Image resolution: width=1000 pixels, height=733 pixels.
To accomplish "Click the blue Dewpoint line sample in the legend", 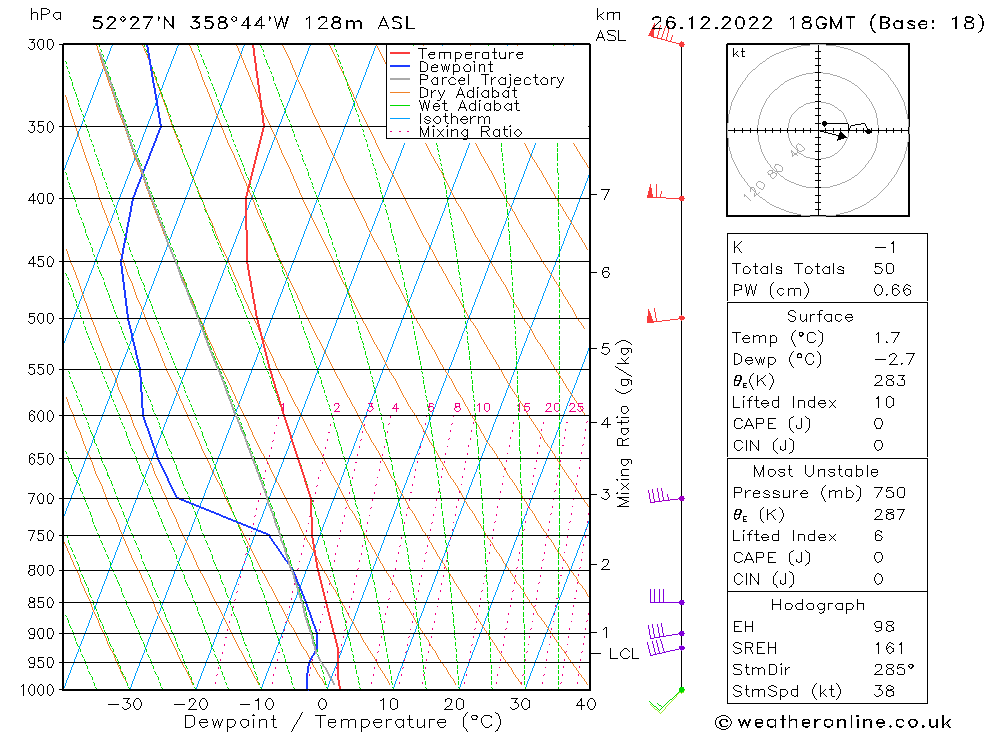I will coord(400,67).
